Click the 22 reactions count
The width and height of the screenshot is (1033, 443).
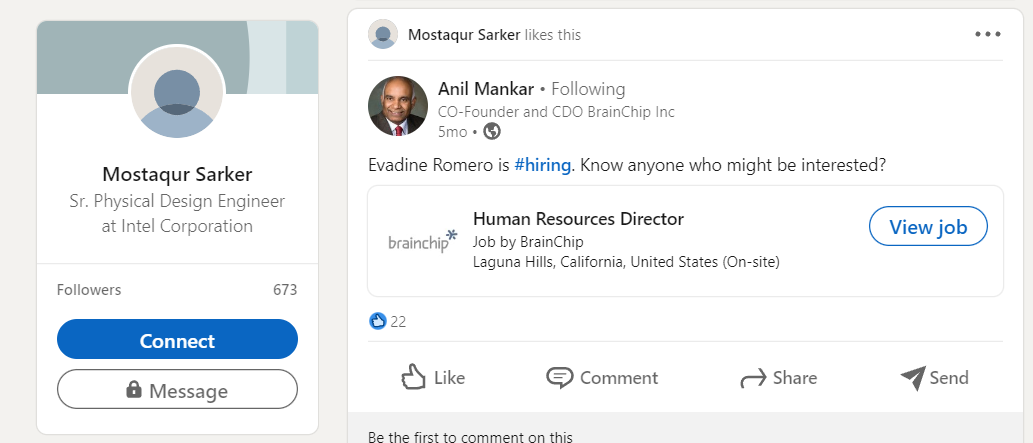(x=398, y=322)
